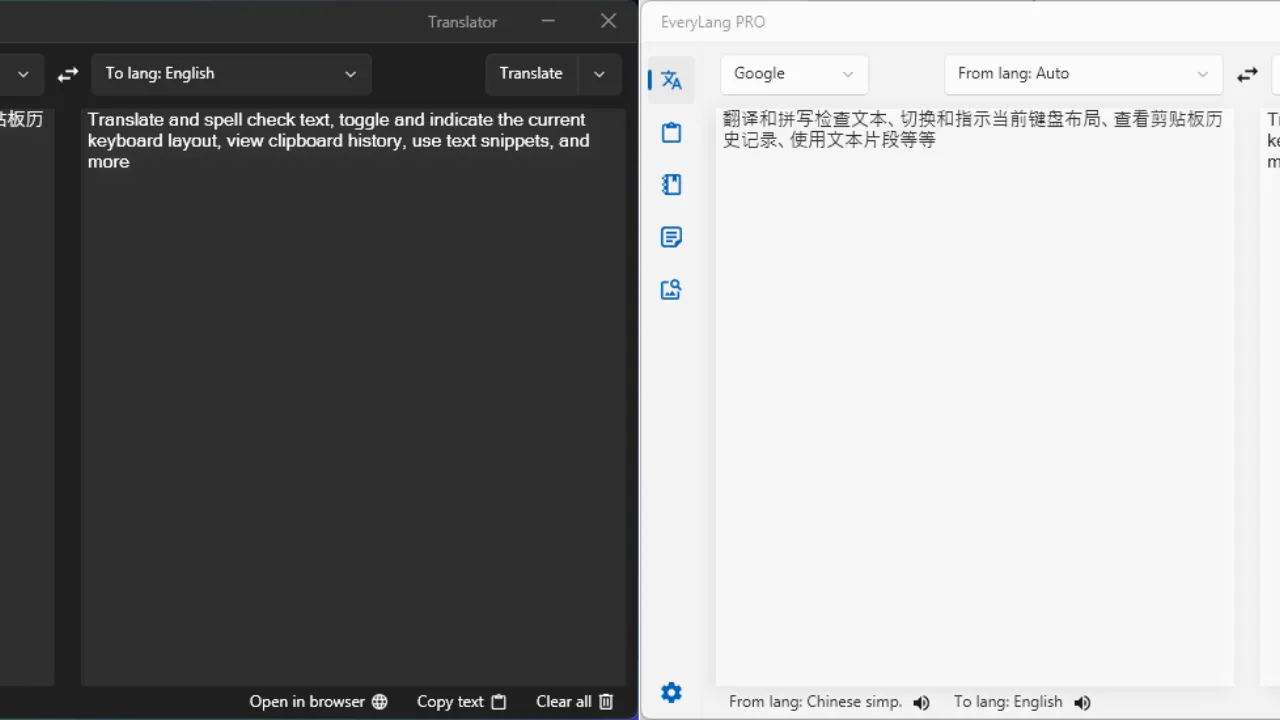The image size is (1280, 720).
Task: Click the From lang: Chinese simp. status label
Action: coord(815,702)
